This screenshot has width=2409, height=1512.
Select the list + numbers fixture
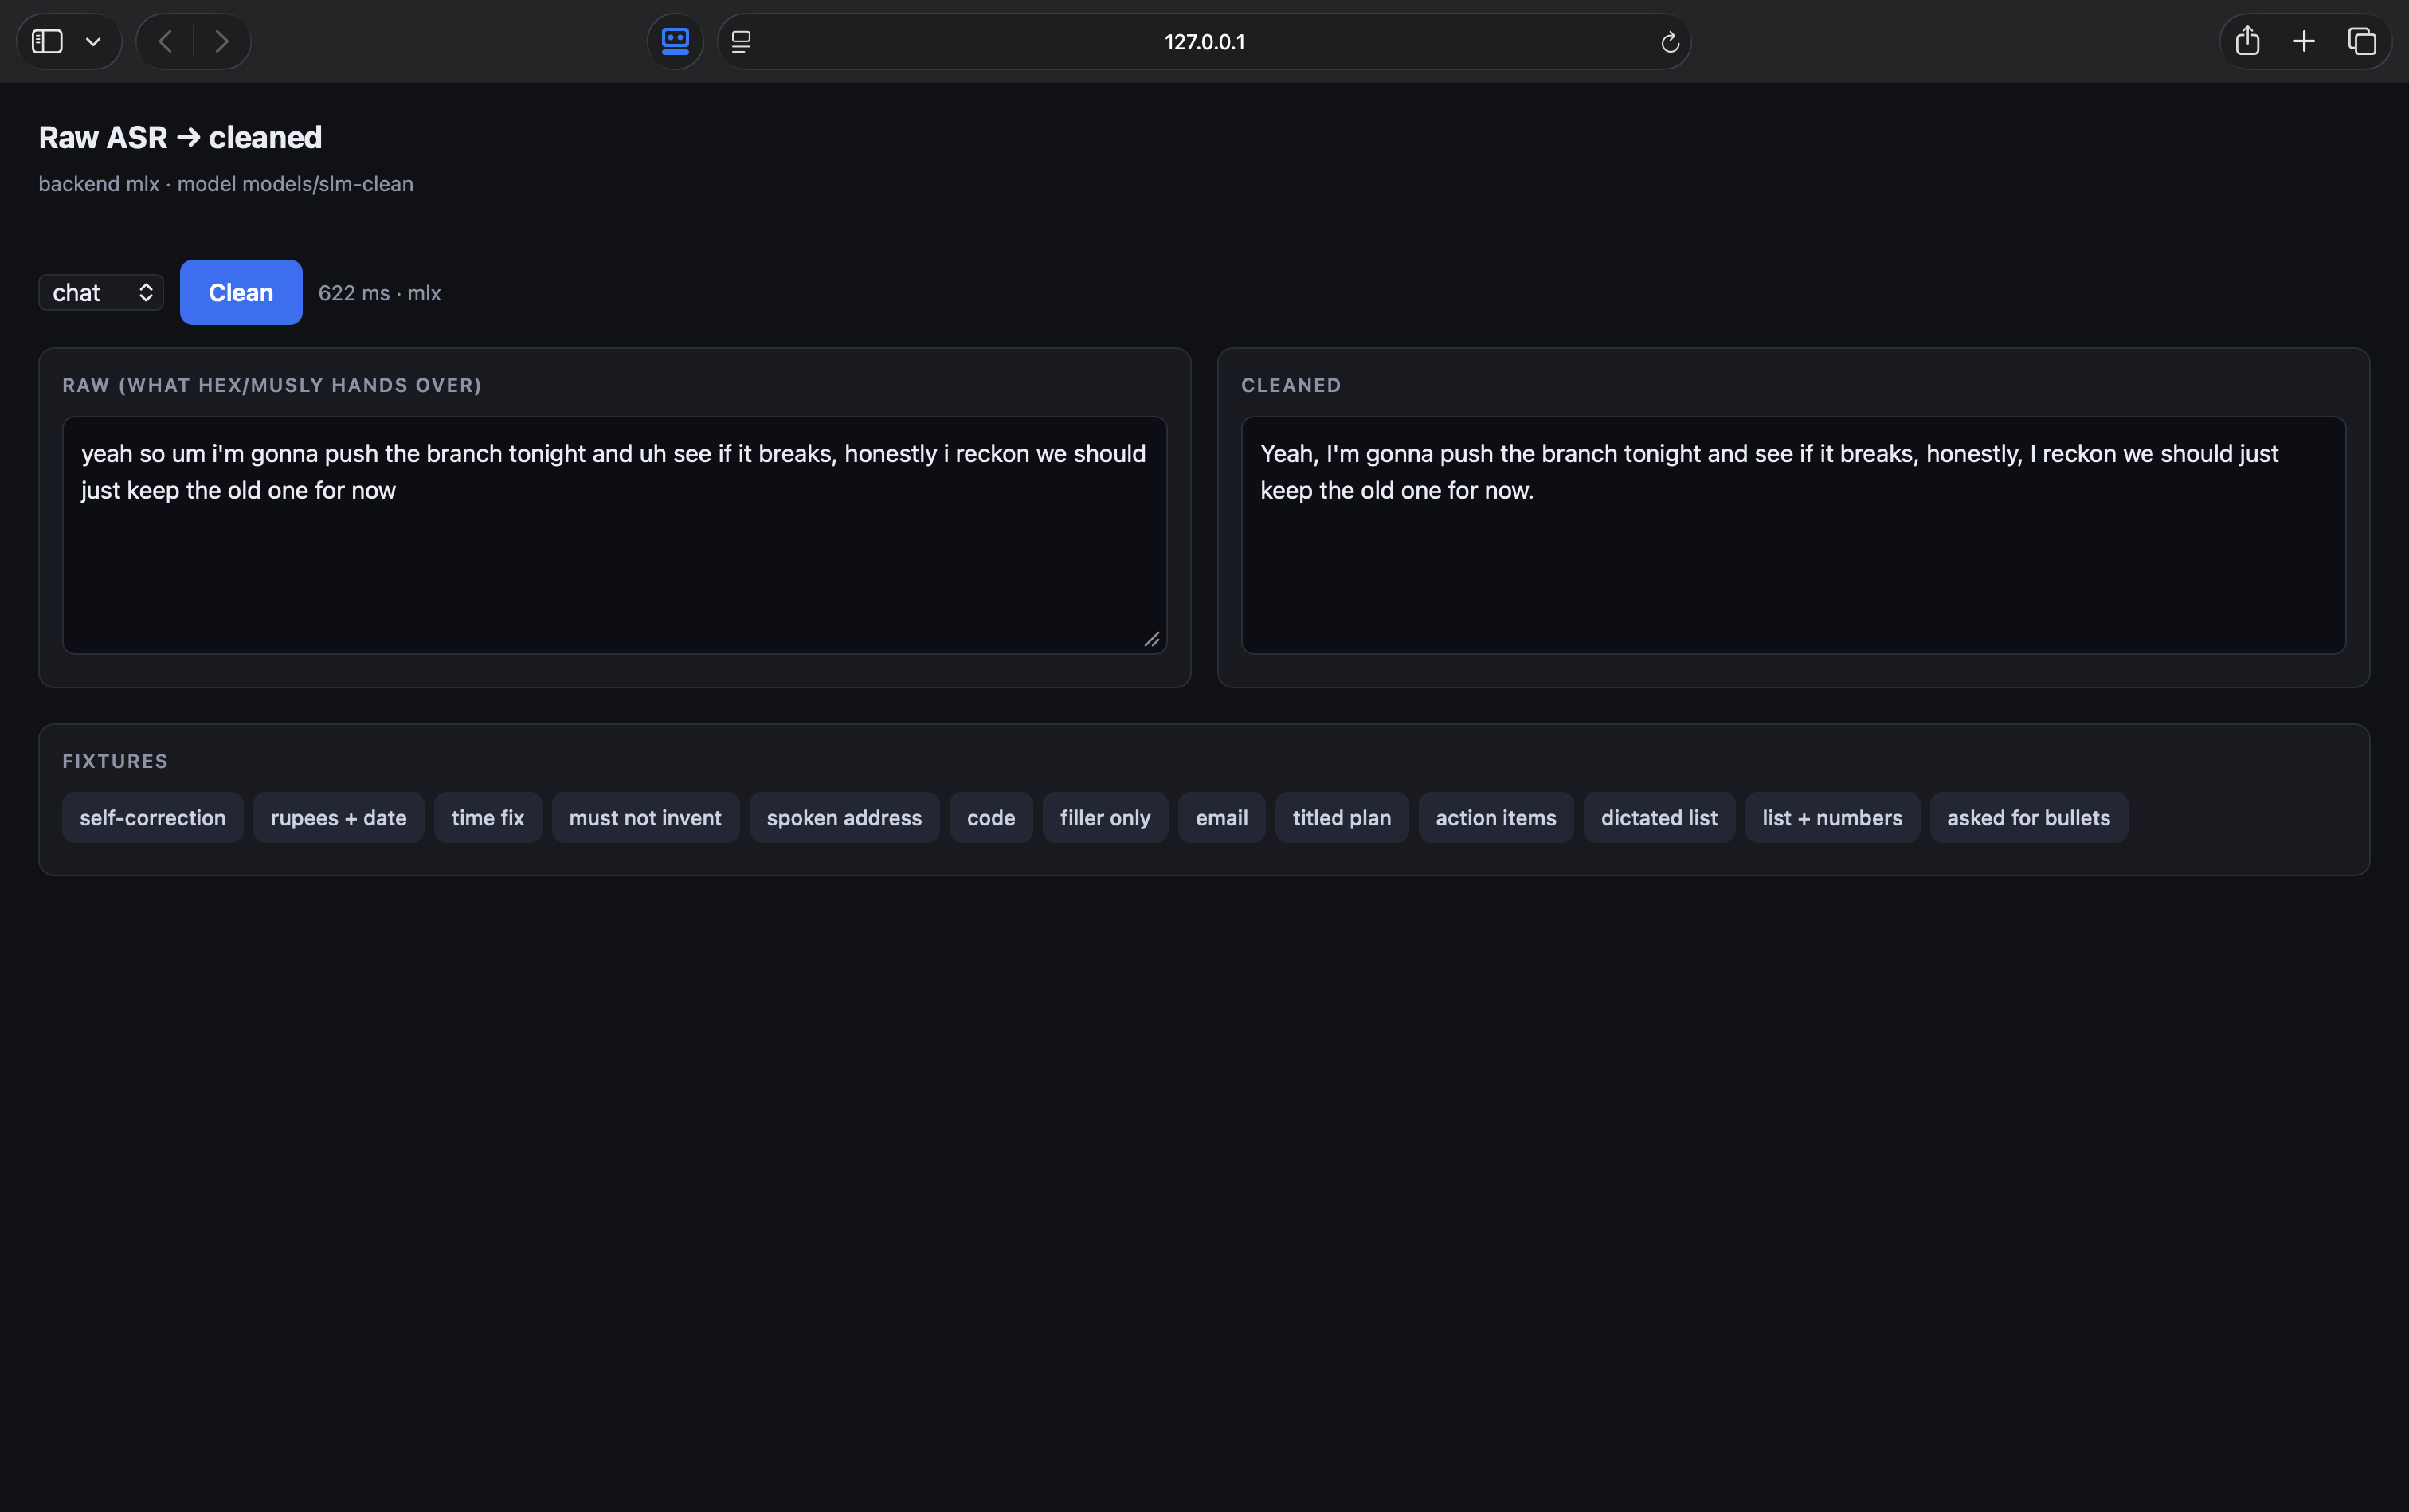[1832, 817]
